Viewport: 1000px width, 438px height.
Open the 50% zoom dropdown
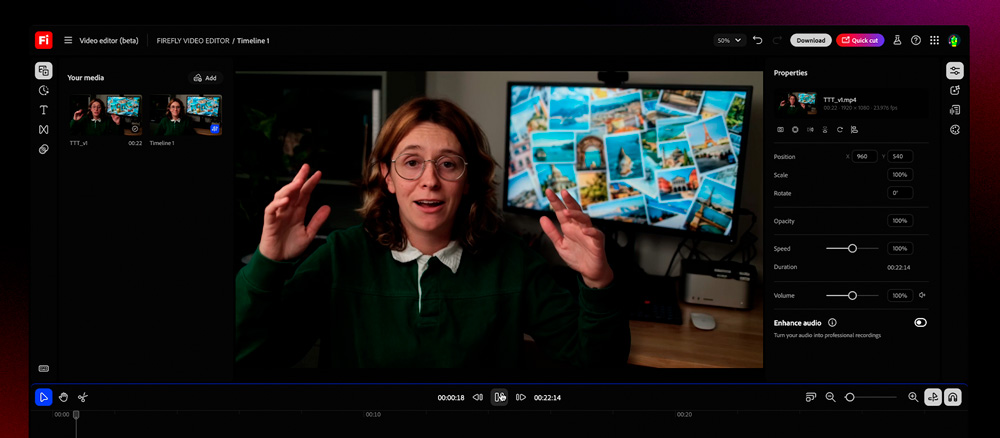pos(730,40)
